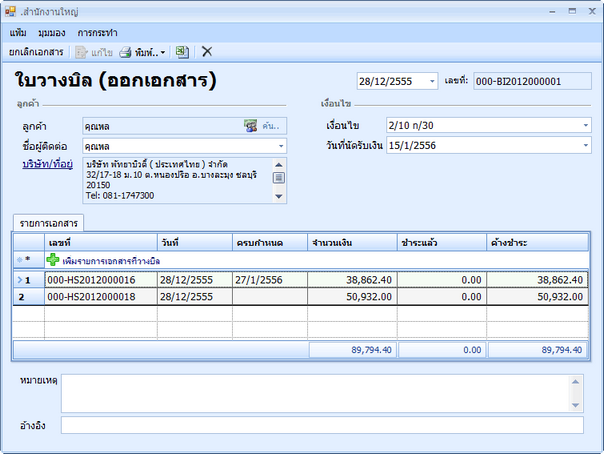The image size is (604, 454).
Task: Click the วันที่ column header
Action: [195, 243]
